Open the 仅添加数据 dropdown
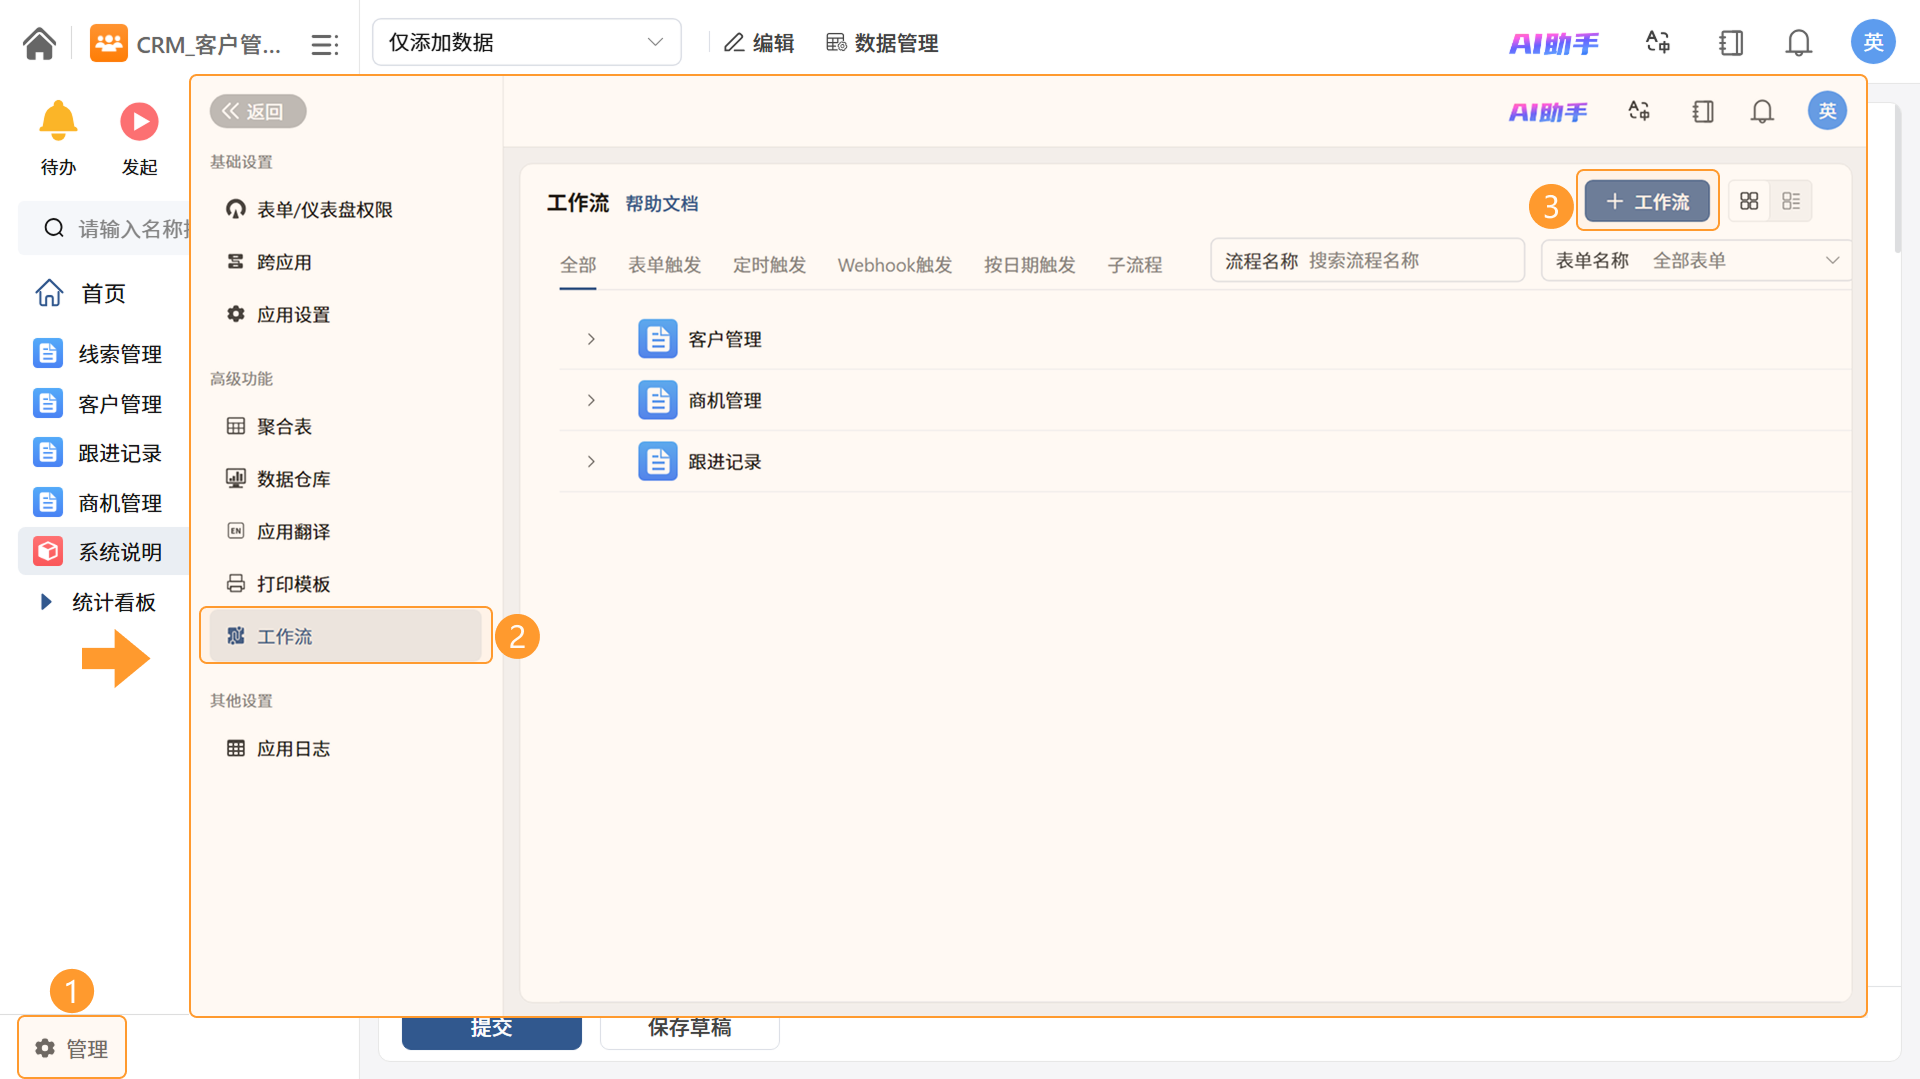1920x1079 pixels. tap(526, 42)
